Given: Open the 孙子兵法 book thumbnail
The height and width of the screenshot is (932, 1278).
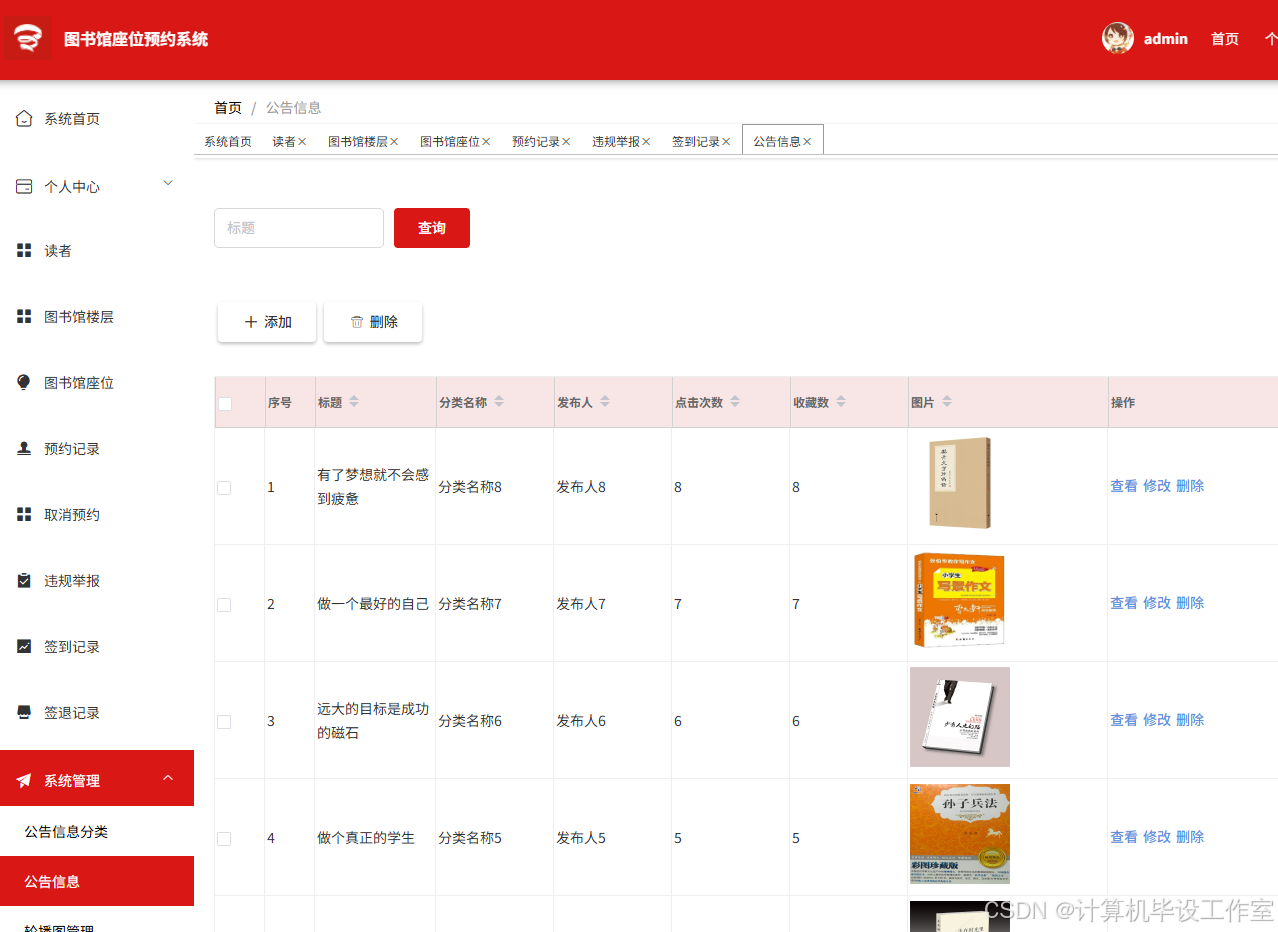Looking at the screenshot, I should click(x=960, y=834).
